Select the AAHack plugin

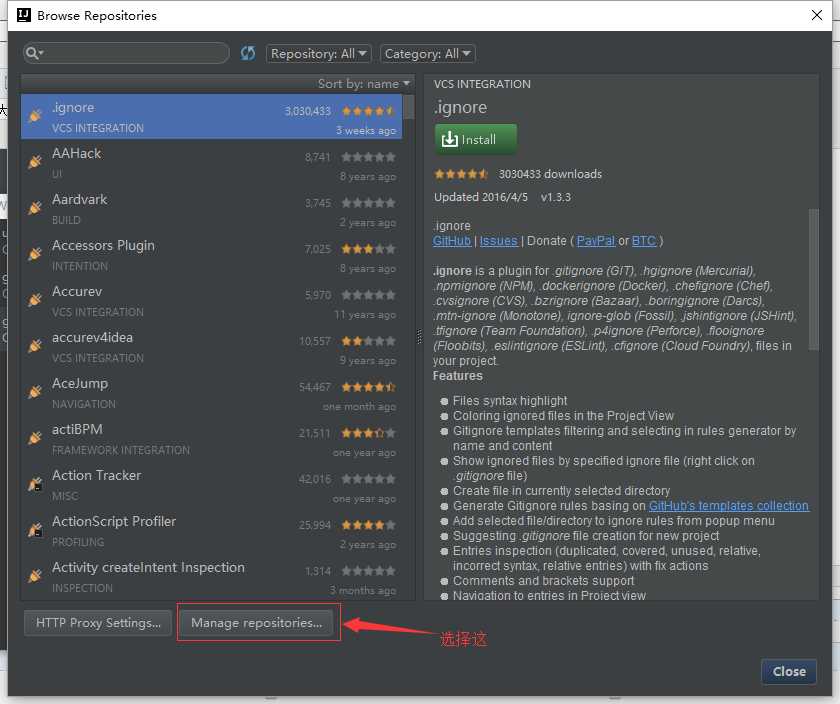(x=212, y=162)
